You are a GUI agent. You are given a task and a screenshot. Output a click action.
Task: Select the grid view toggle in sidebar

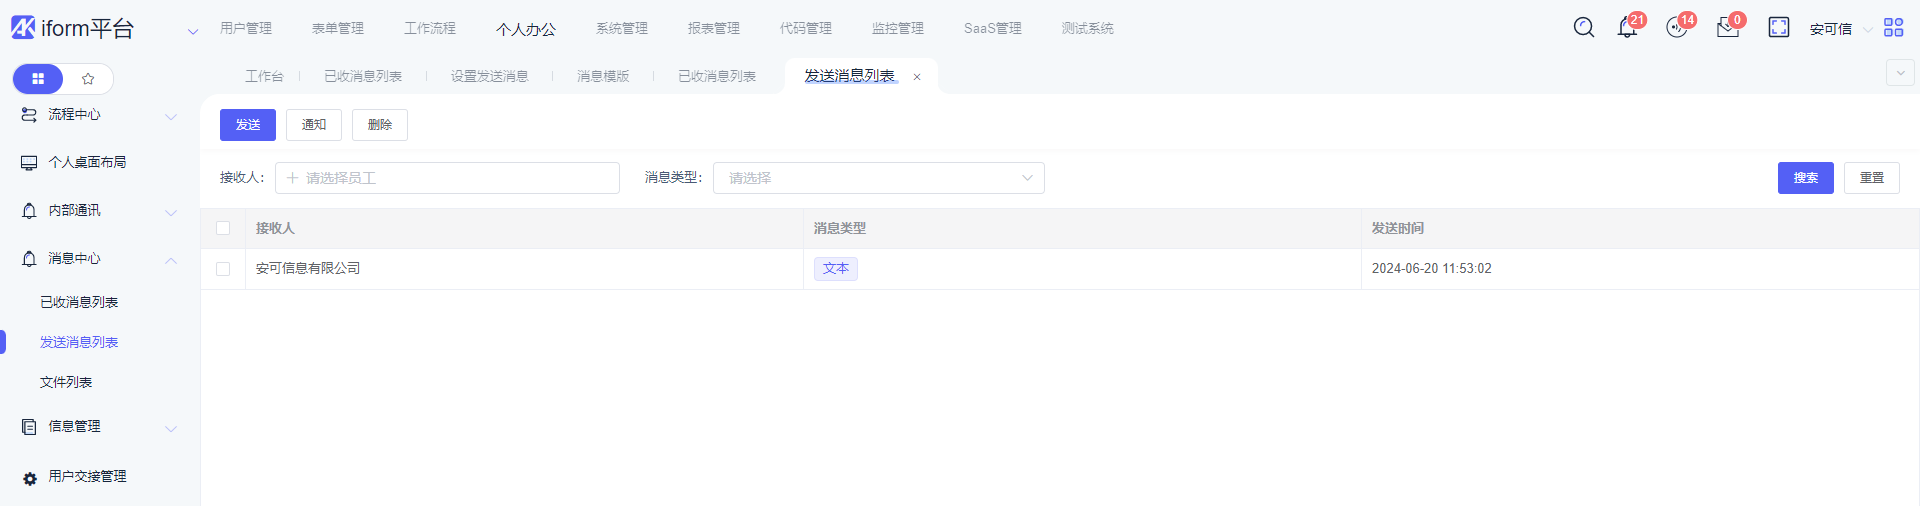point(38,79)
